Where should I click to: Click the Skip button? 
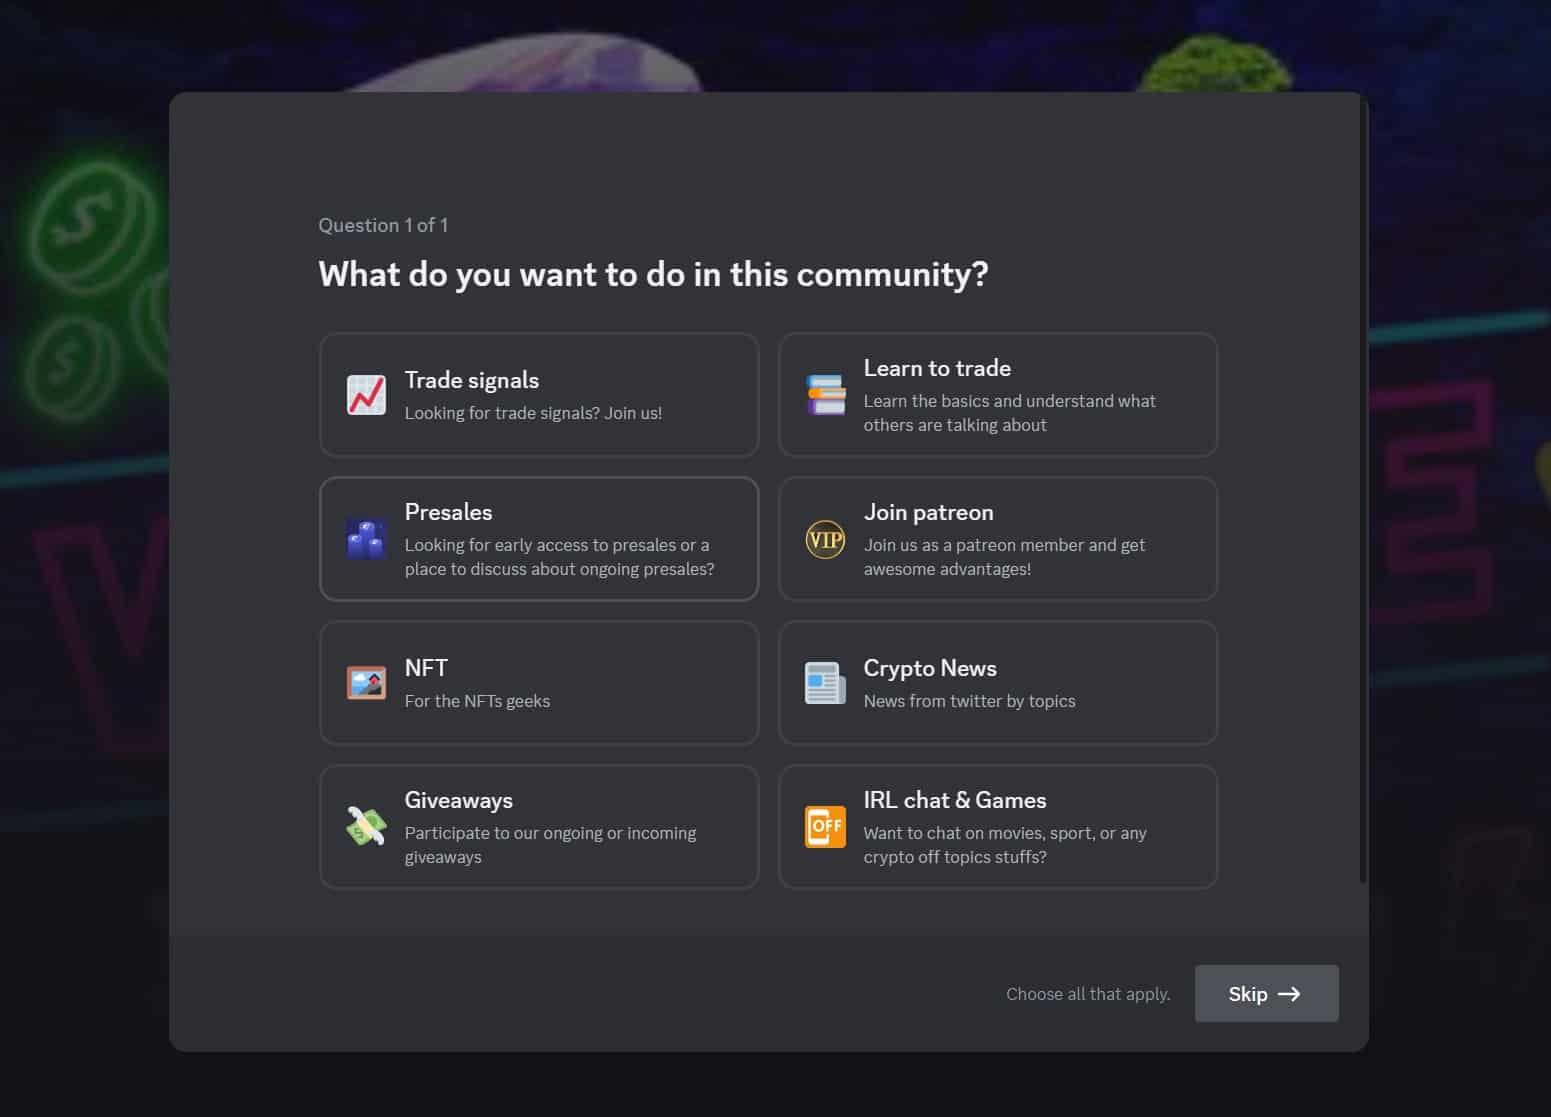(x=1266, y=993)
